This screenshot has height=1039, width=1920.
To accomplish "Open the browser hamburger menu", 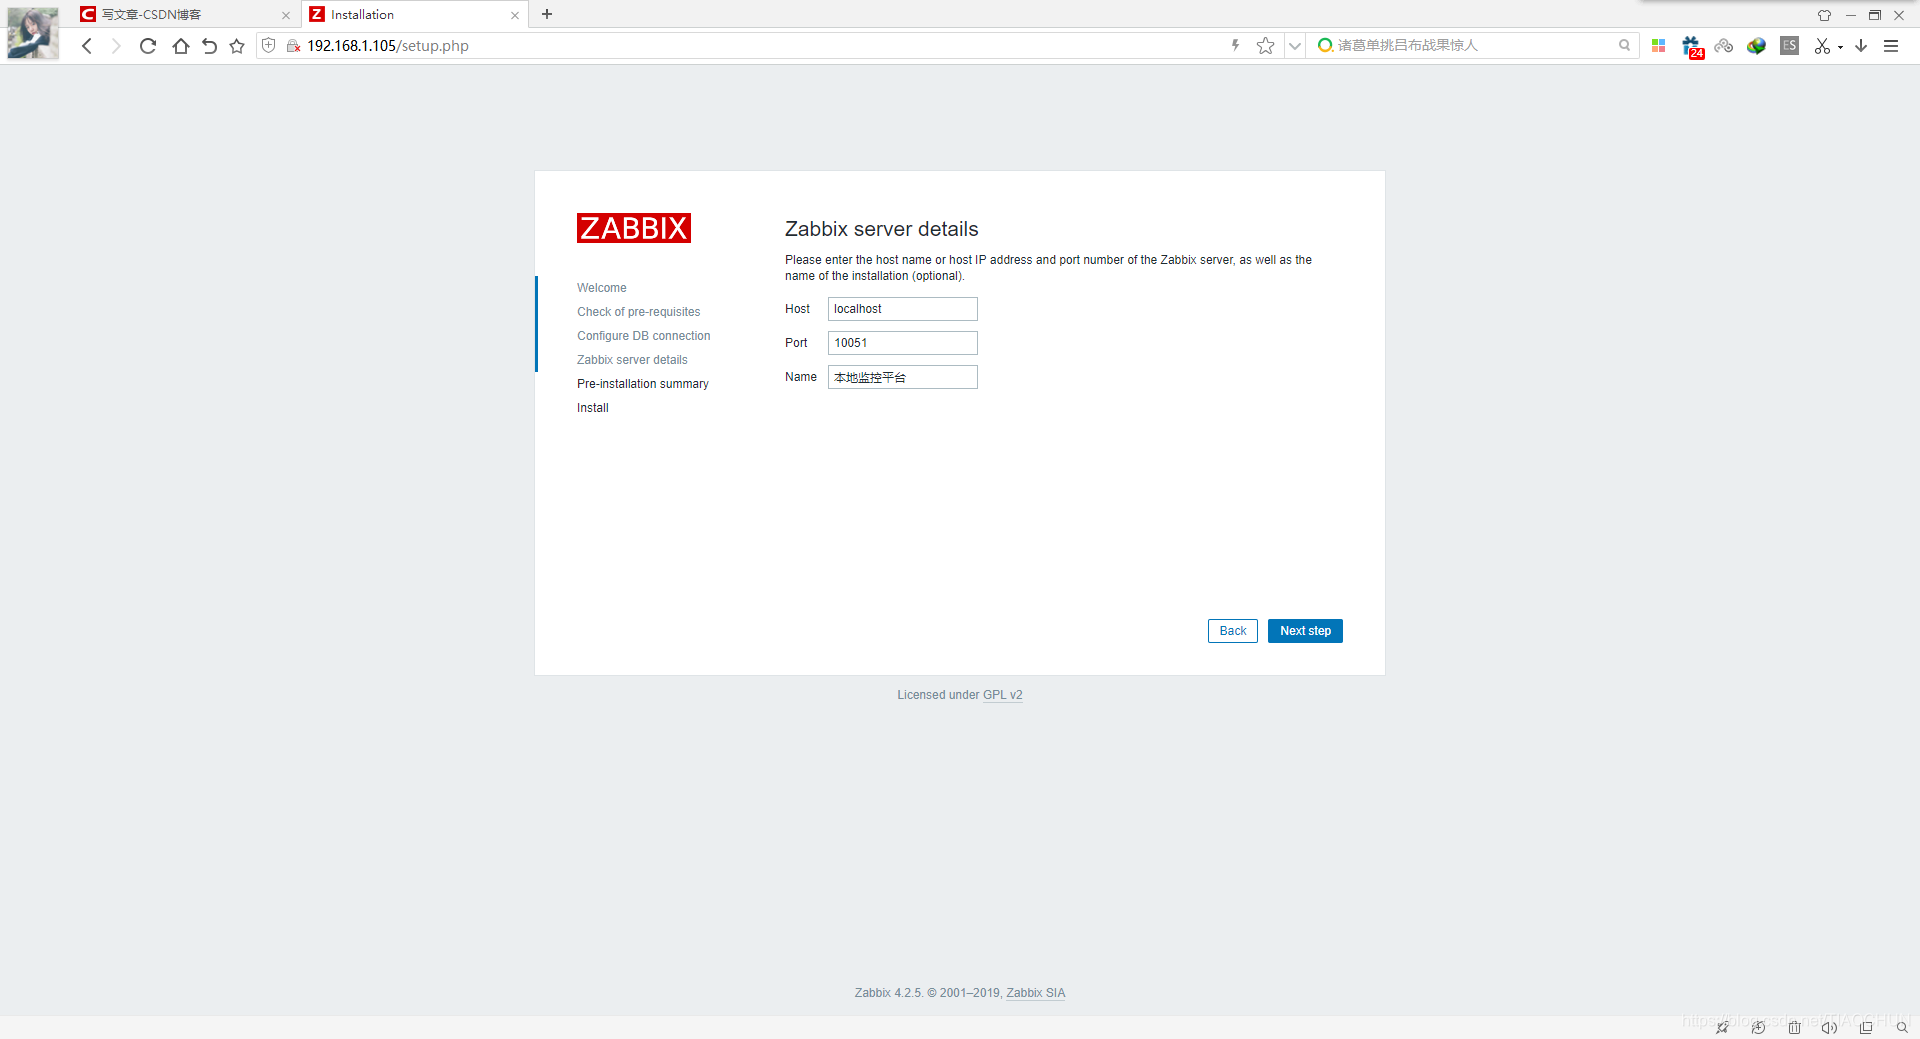I will [1891, 46].
